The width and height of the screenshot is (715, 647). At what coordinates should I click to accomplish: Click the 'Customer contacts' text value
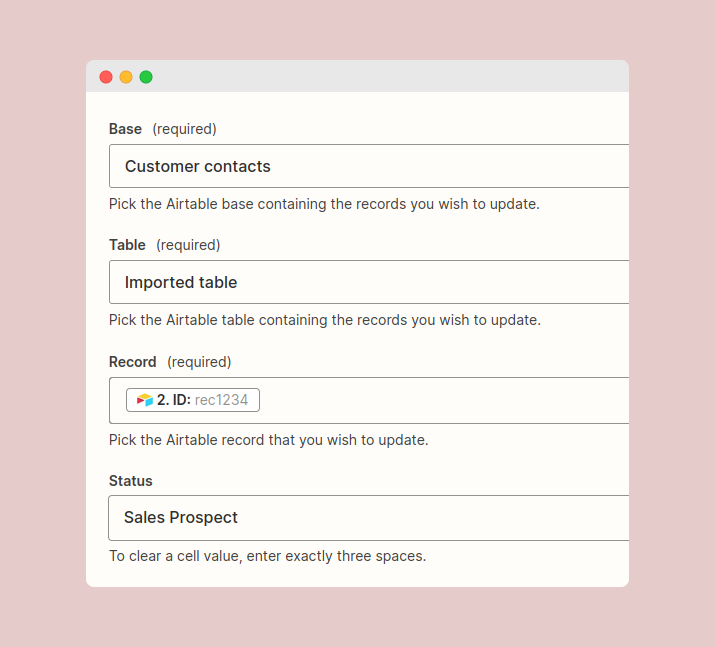tap(198, 166)
